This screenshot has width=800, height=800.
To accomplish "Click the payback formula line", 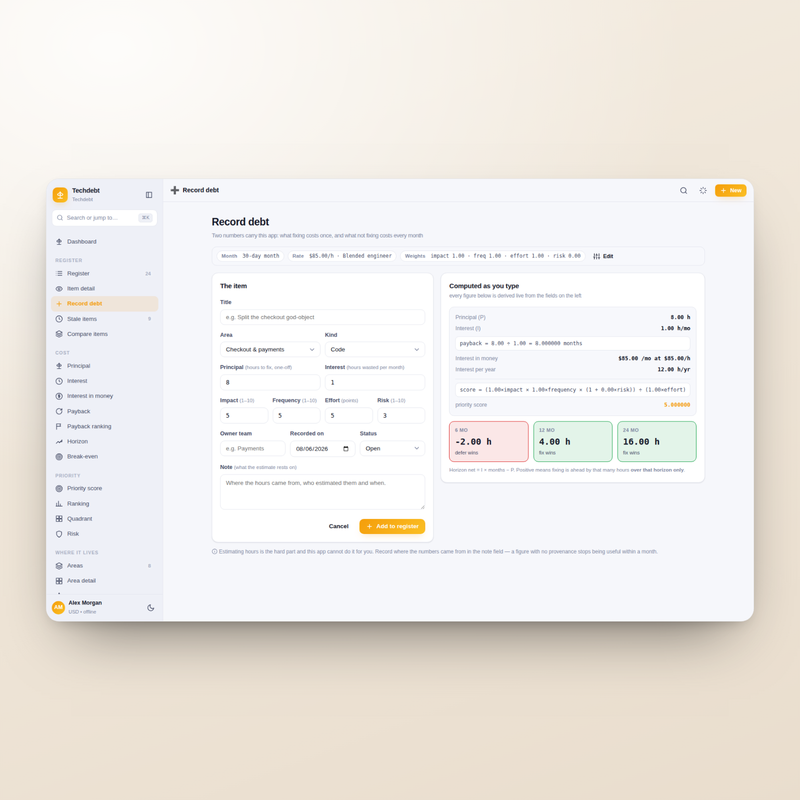I will tap(572, 343).
